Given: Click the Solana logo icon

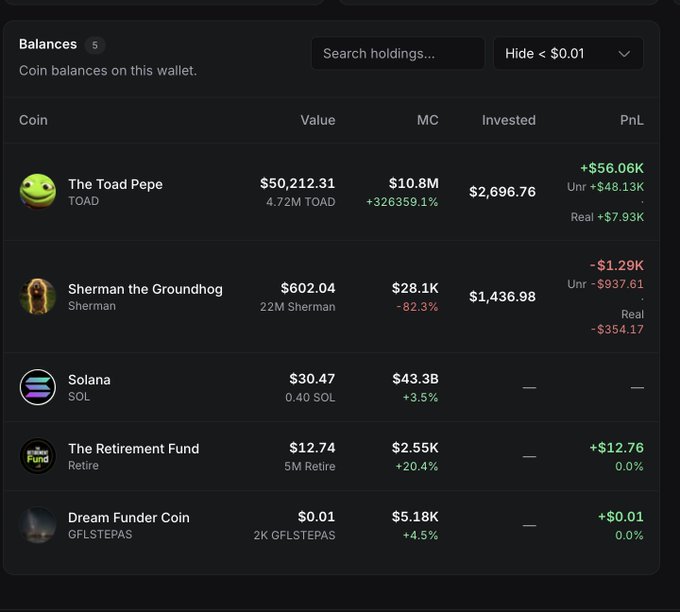Looking at the screenshot, I should [38, 387].
